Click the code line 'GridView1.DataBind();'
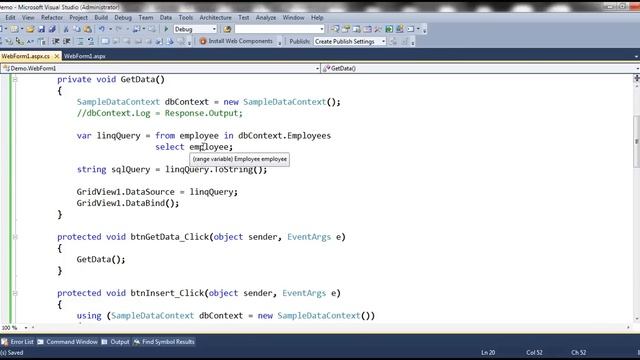640x360 pixels. (x=128, y=203)
